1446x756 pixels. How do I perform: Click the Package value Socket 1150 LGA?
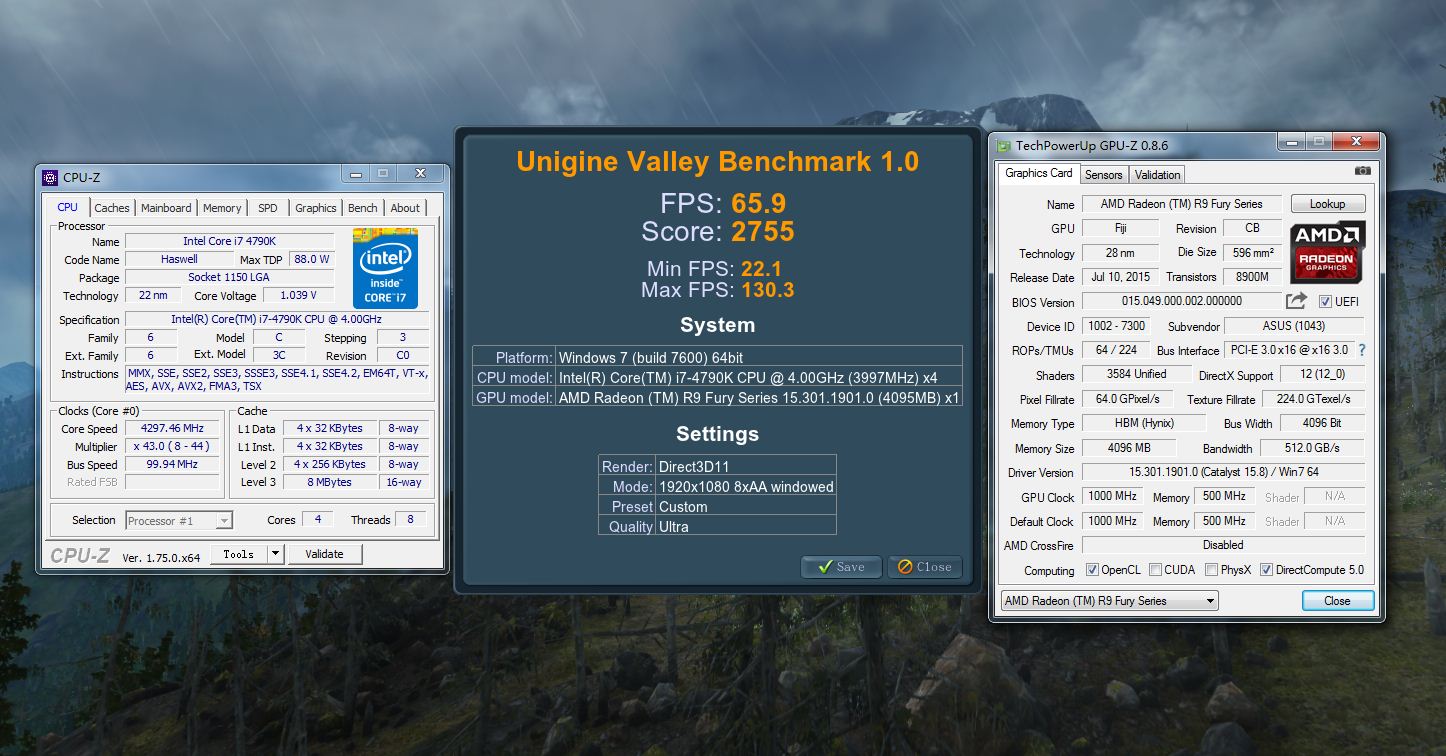tap(229, 277)
